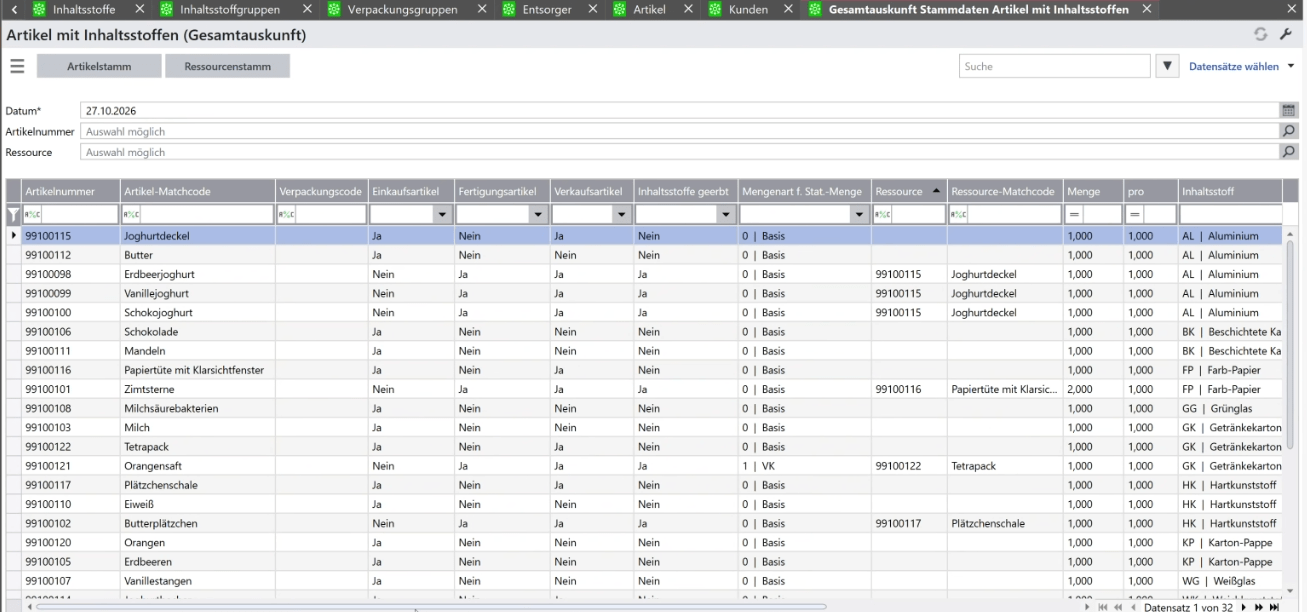The image size is (1307, 612).
Task: Open the hamburger menu beside Artikelstamm
Action: [17, 66]
